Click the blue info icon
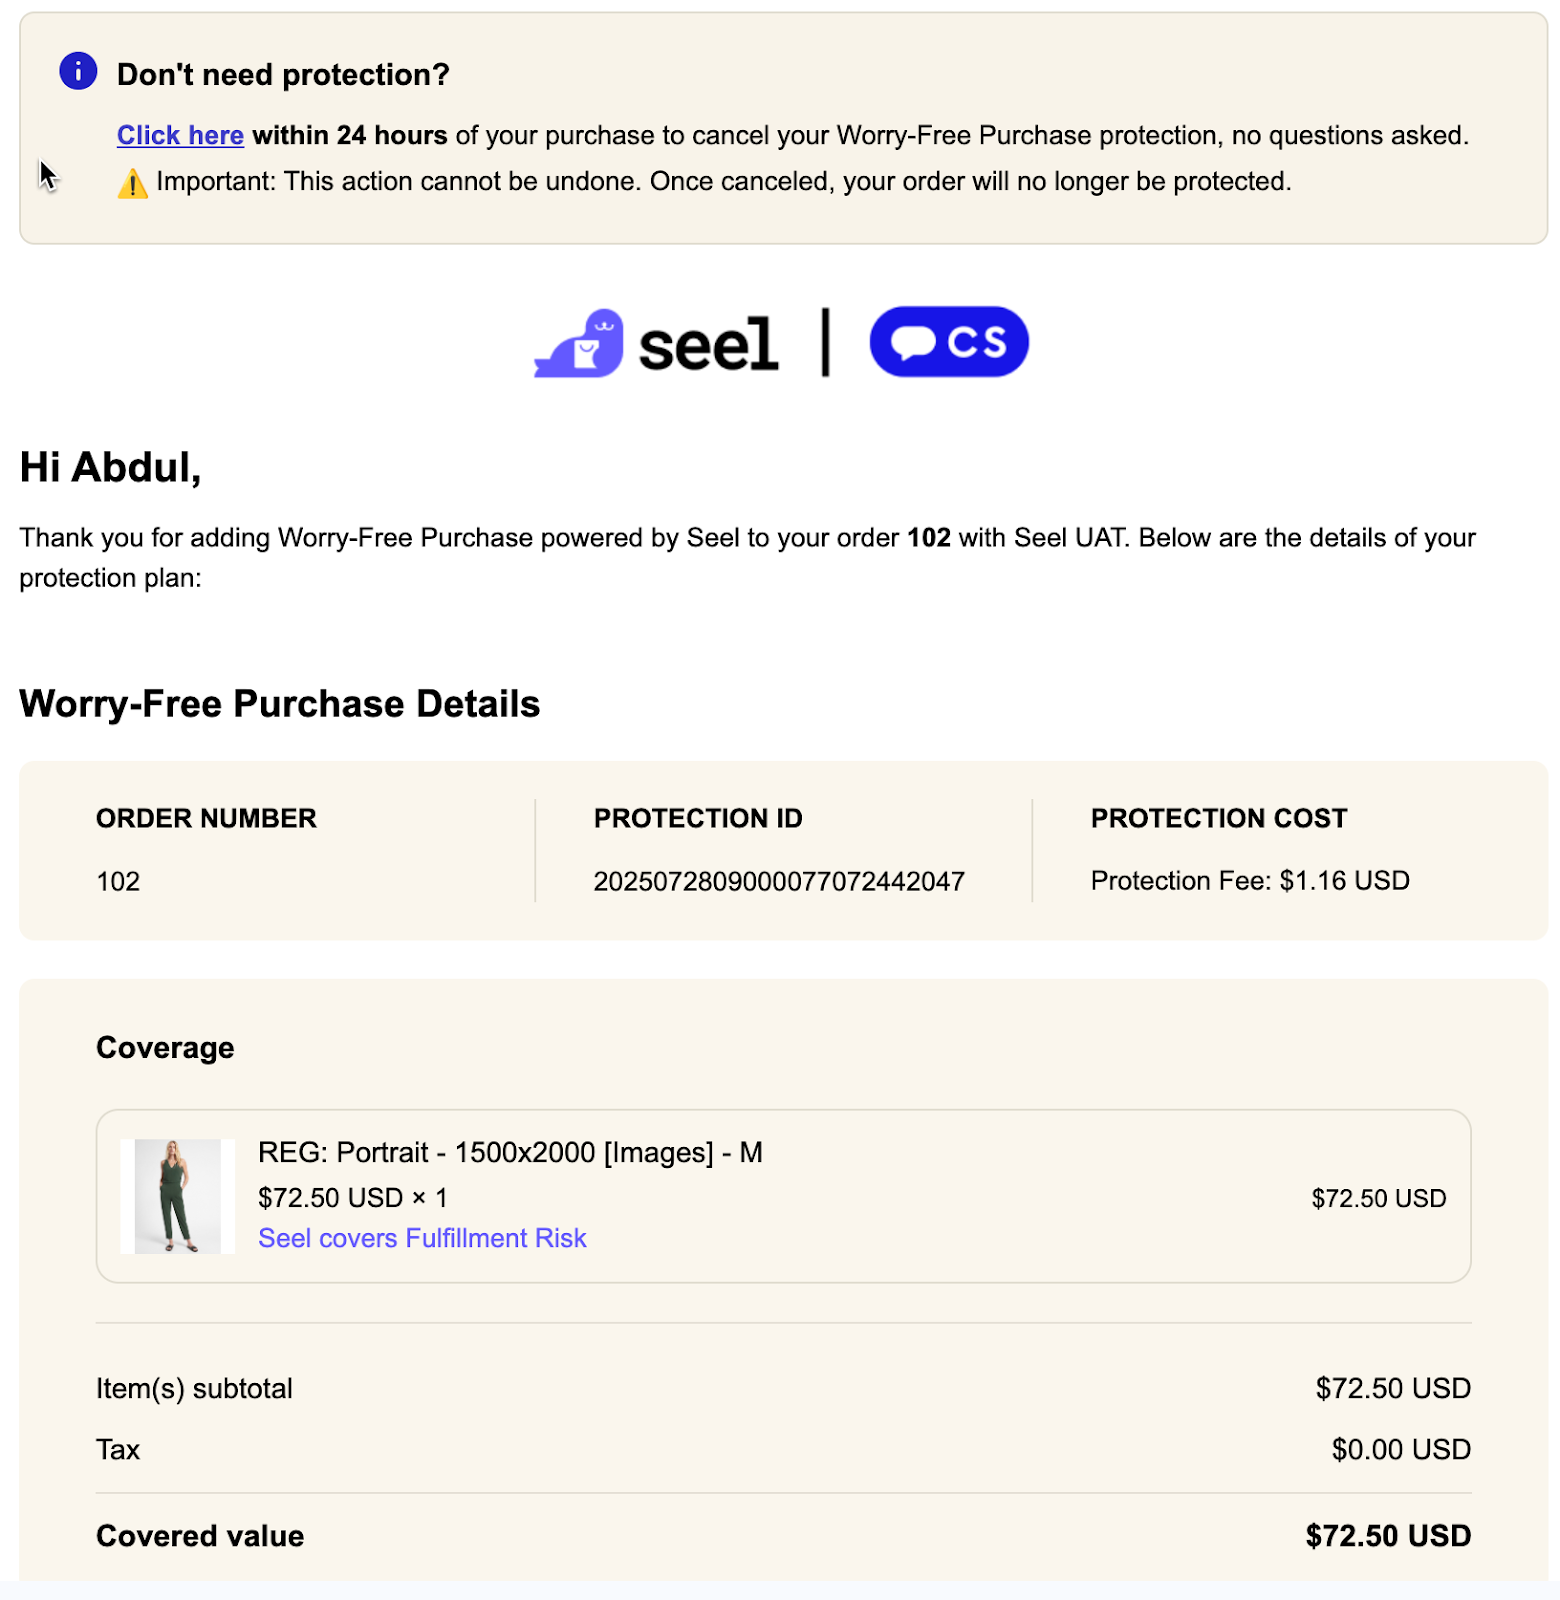The height and width of the screenshot is (1600, 1560). [78, 71]
